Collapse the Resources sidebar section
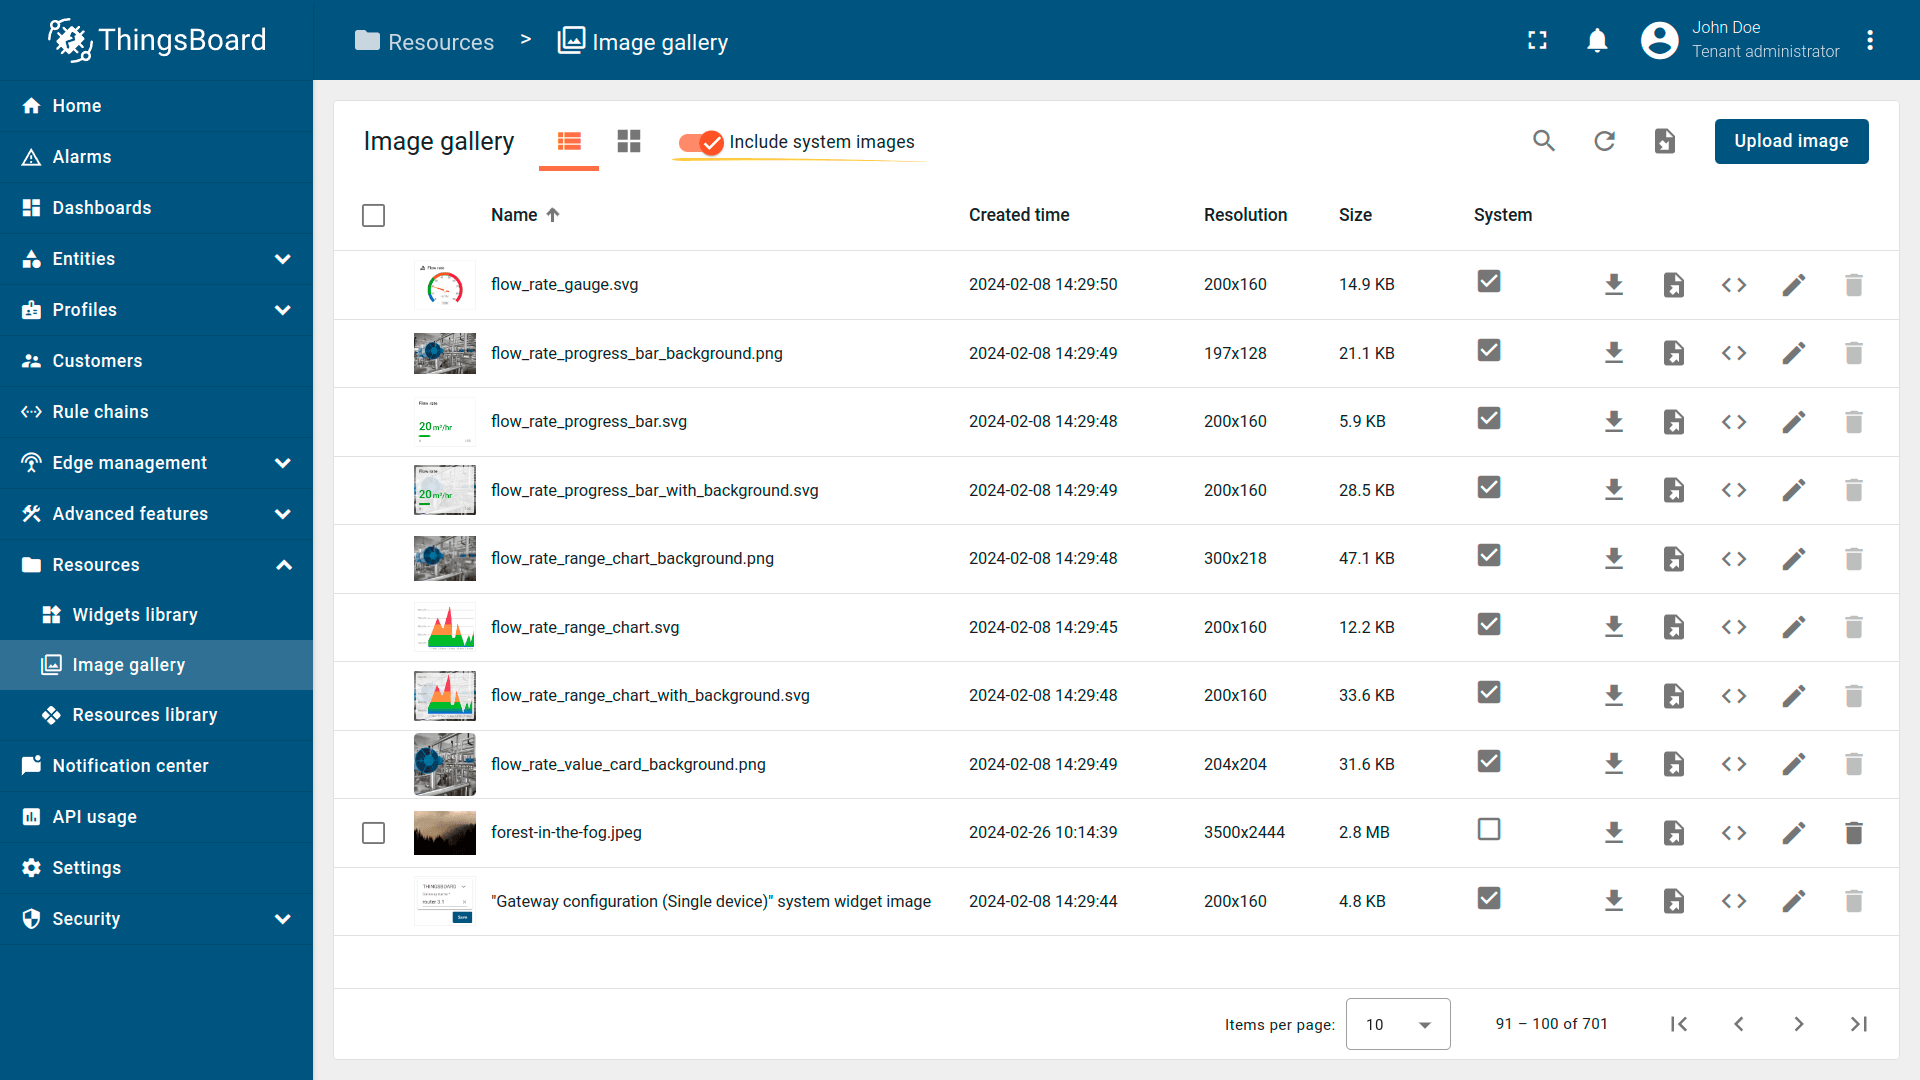The height and width of the screenshot is (1080, 1920). [x=283, y=565]
